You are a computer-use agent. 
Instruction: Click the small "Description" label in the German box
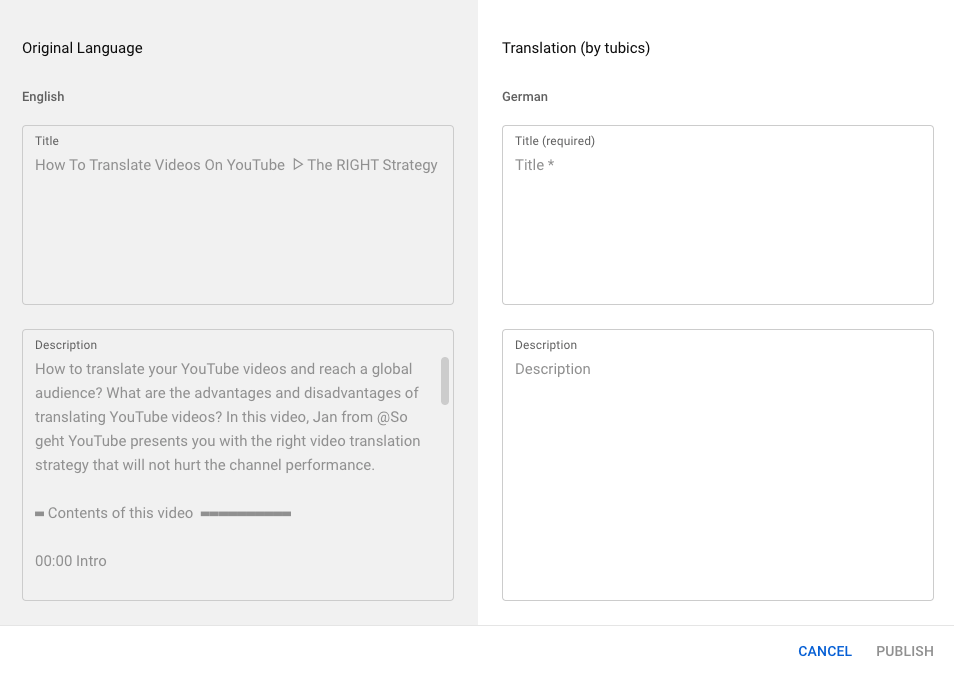click(x=546, y=345)
